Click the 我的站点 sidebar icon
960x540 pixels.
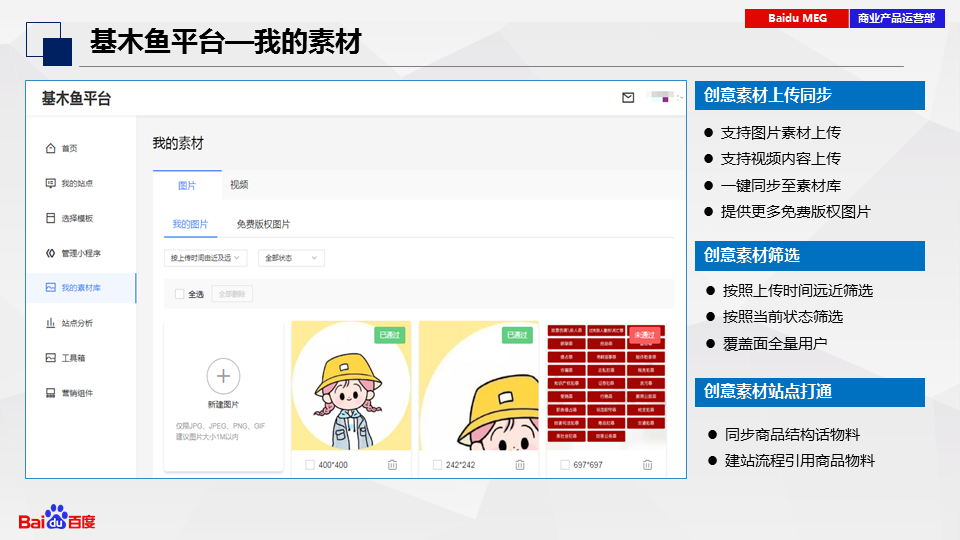tap(50, 183)
